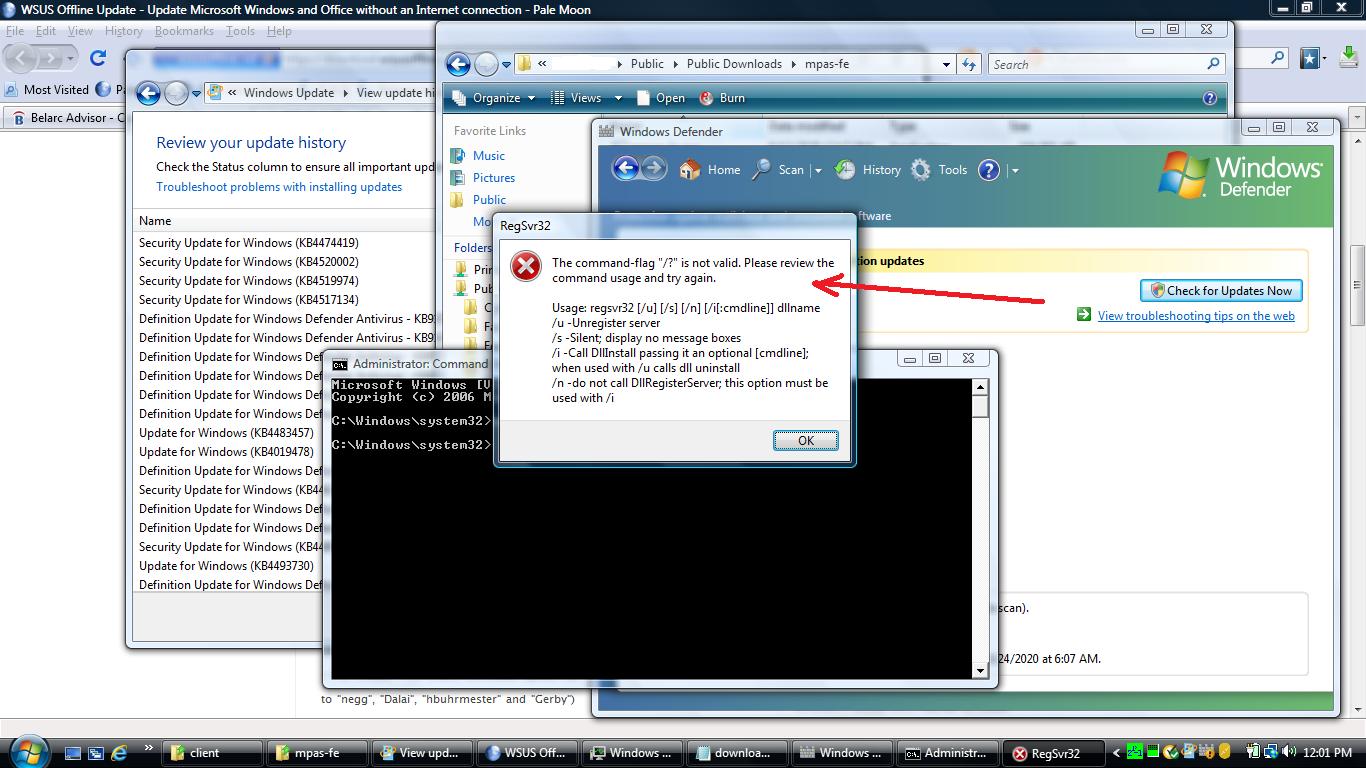The width and height of the screenshot is (1366, 768).
Task: Select Pictures in Favorite Links
Action: point(493,178)
